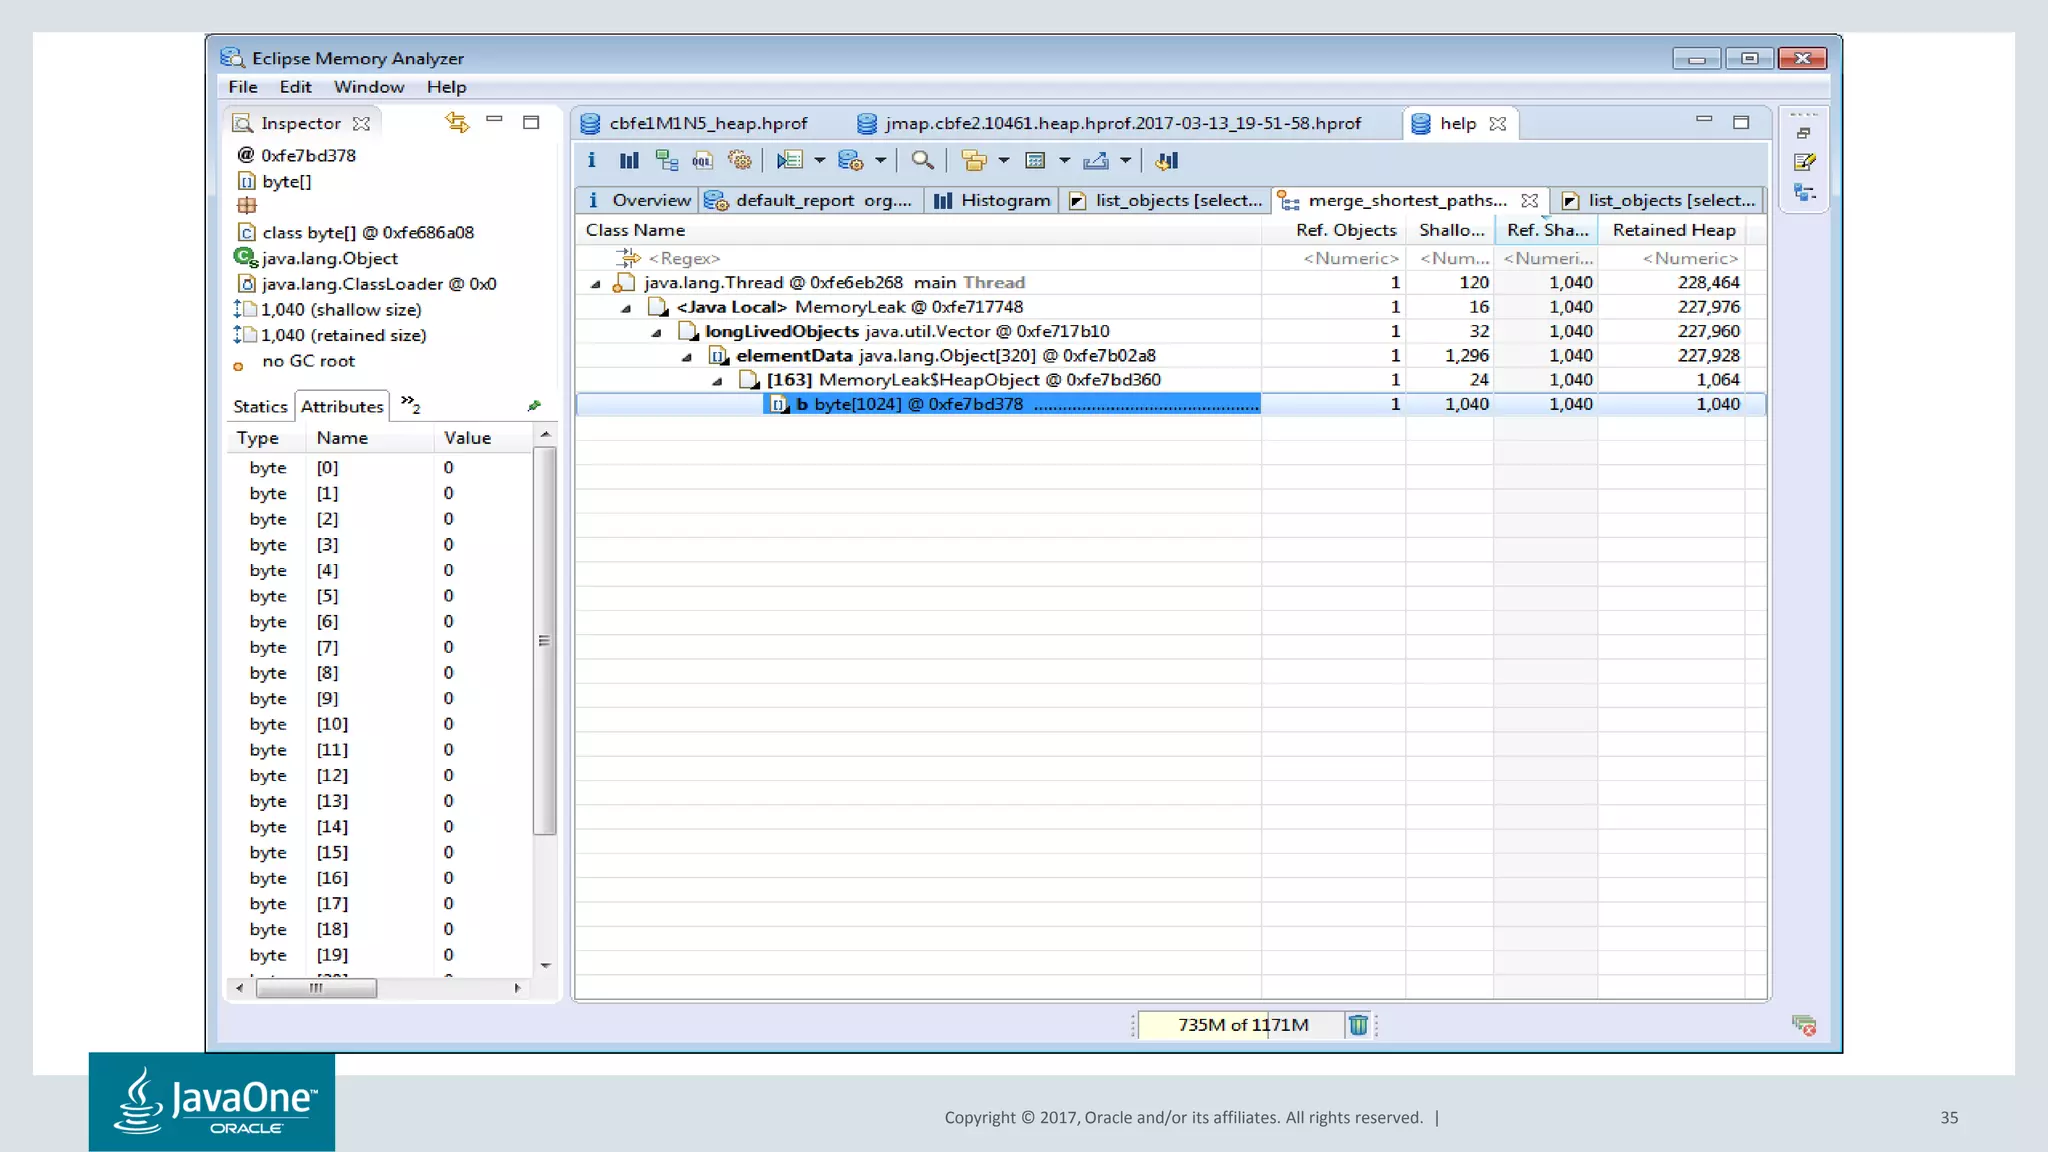This screenshot has height=1152, width=2048.
Task: Click the Ref. Objects Numeric filter field
Action: click(1334, 258)
